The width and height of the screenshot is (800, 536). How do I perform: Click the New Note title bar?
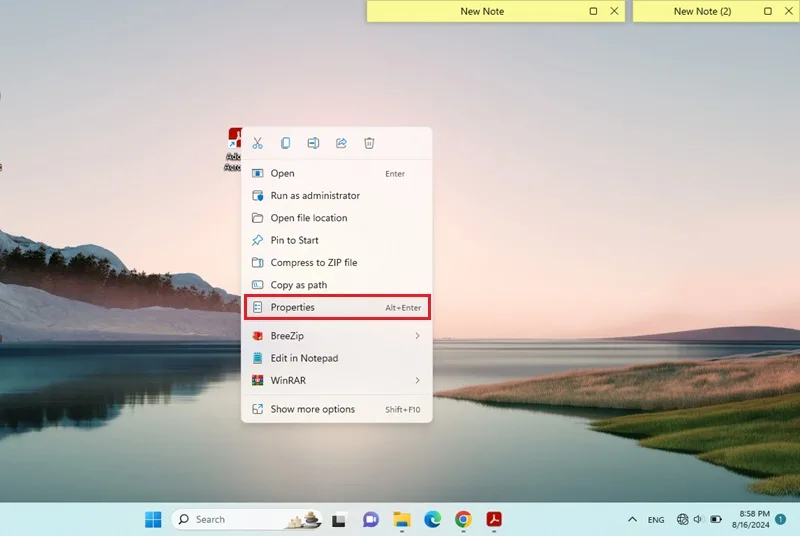(496, 11)
